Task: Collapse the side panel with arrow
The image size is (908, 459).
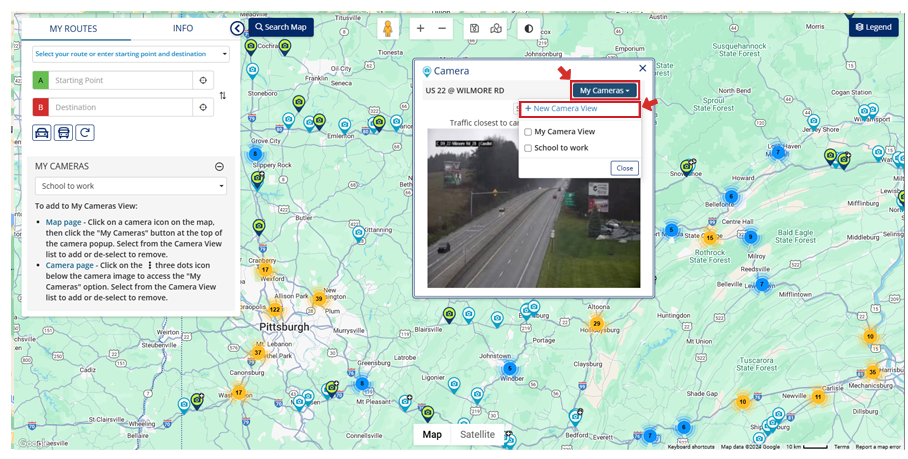Action: click(x=237, y=29)
